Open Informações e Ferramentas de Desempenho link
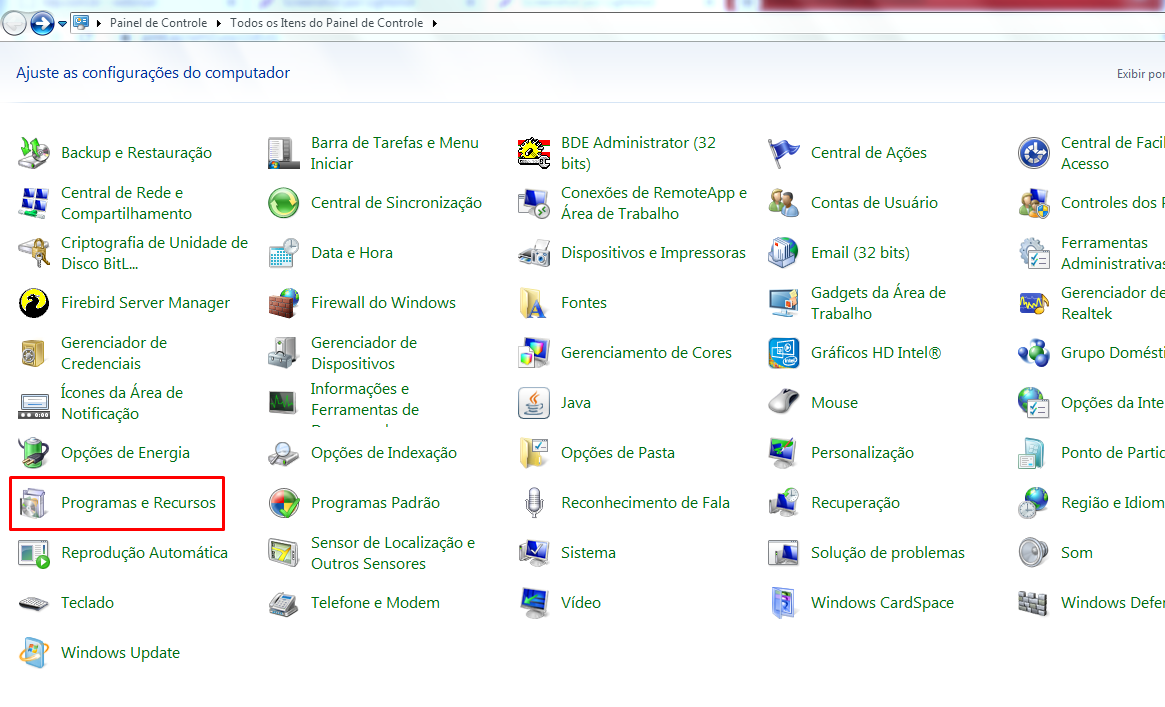 [x=365, y=404]
